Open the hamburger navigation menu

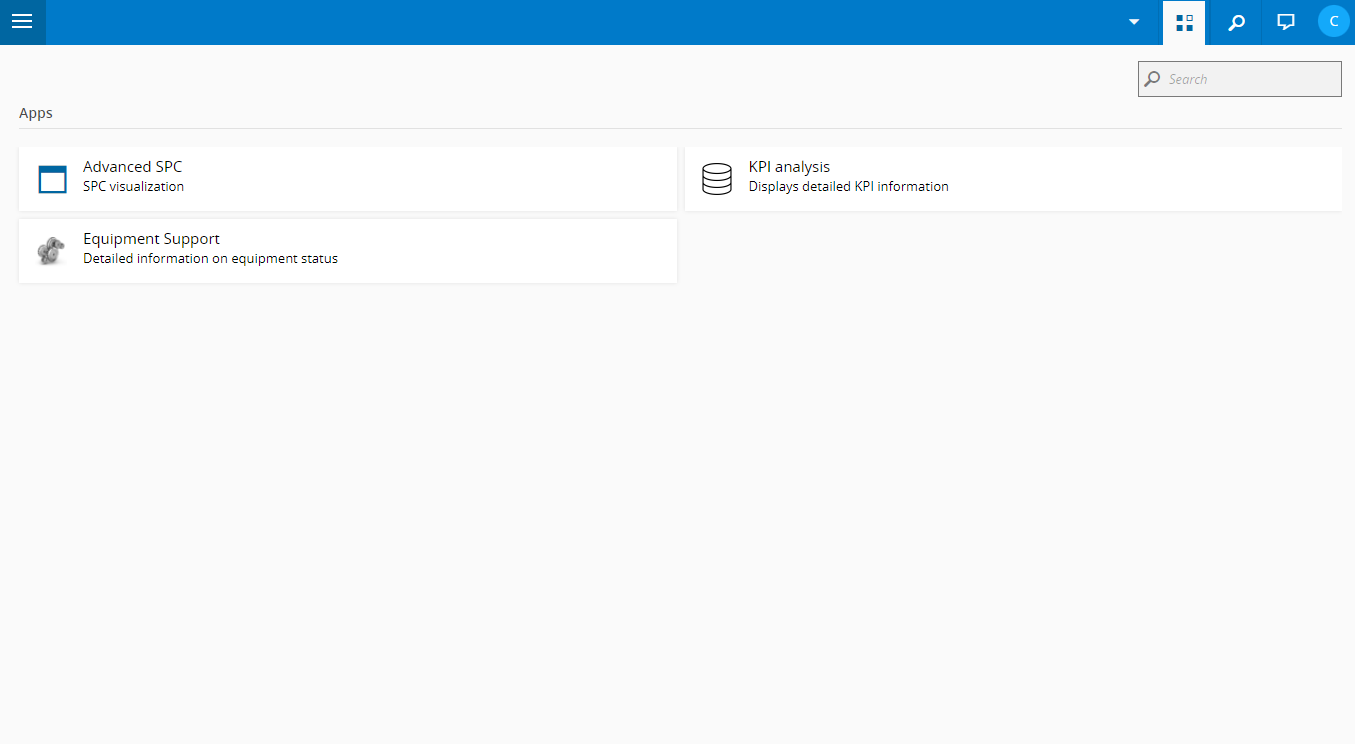click(22, 22)
